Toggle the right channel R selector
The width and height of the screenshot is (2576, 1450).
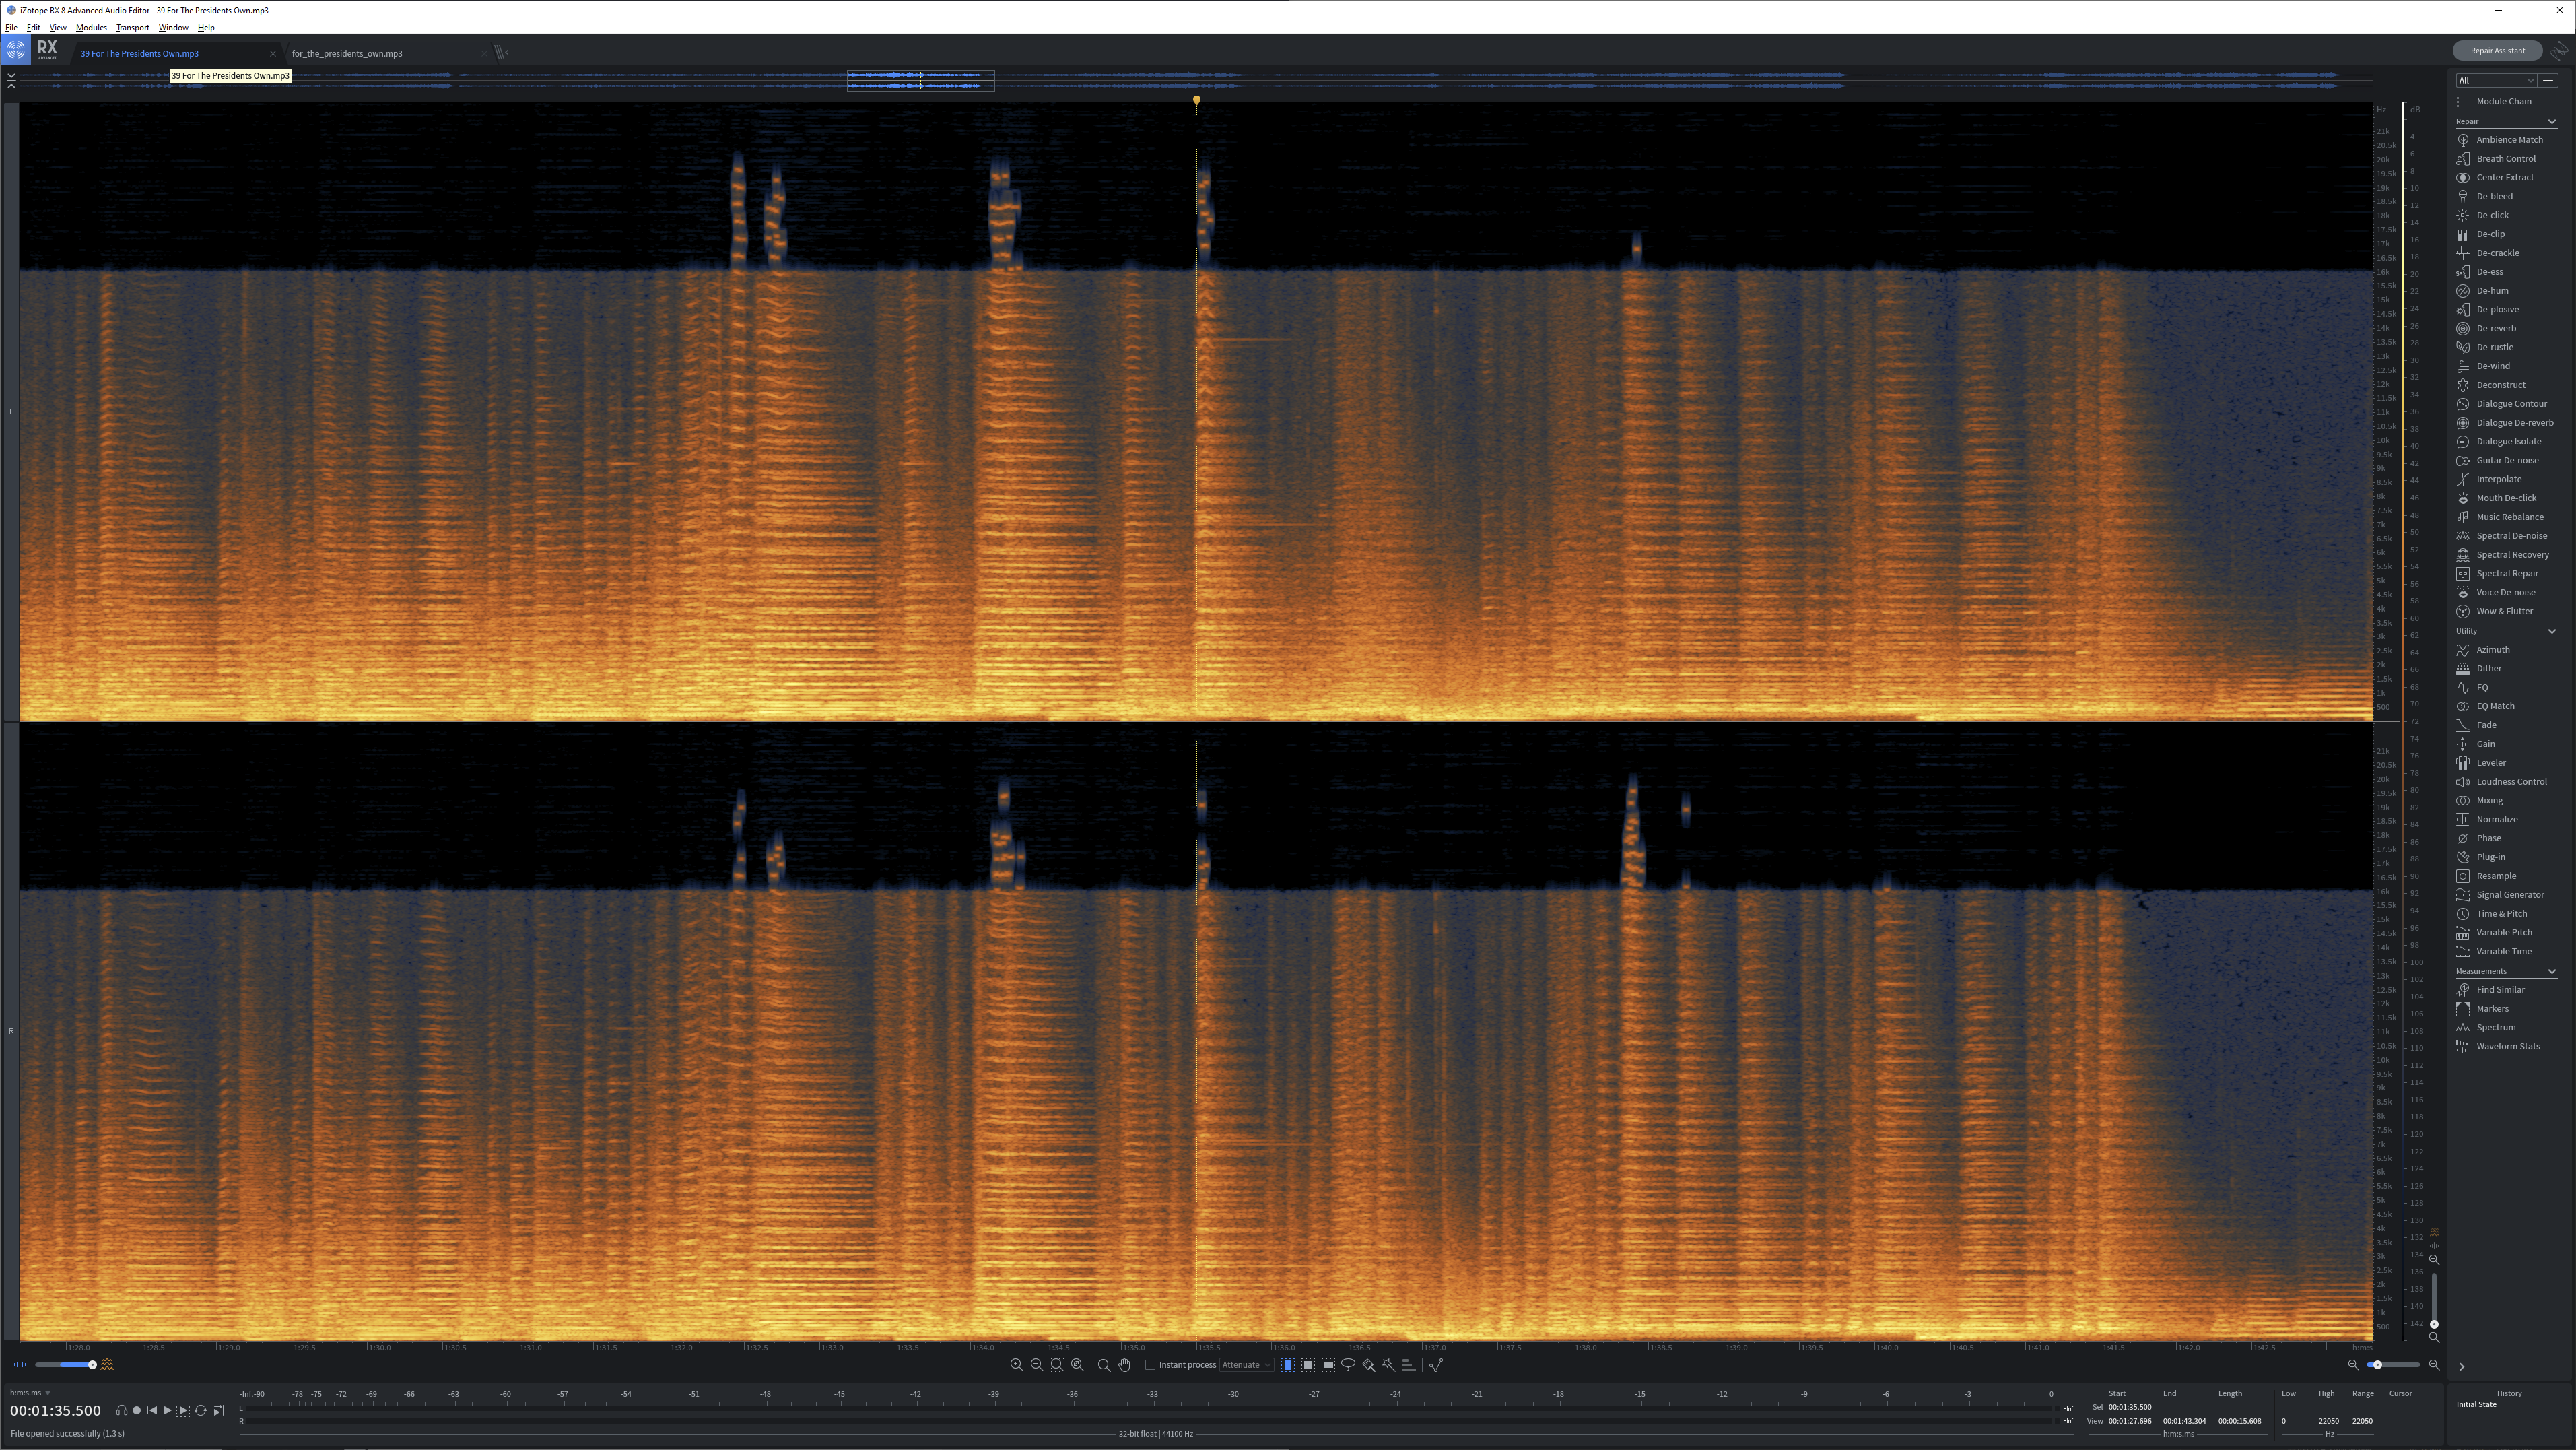point(11,1031)
